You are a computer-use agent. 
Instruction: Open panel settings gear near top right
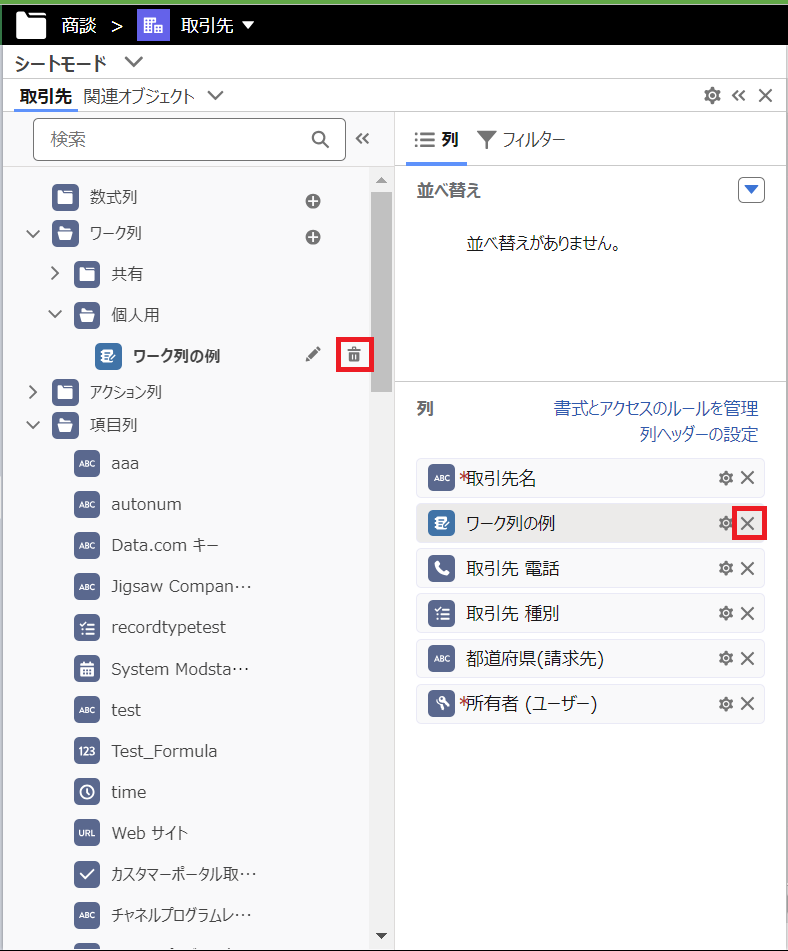[x=712, y=95]
